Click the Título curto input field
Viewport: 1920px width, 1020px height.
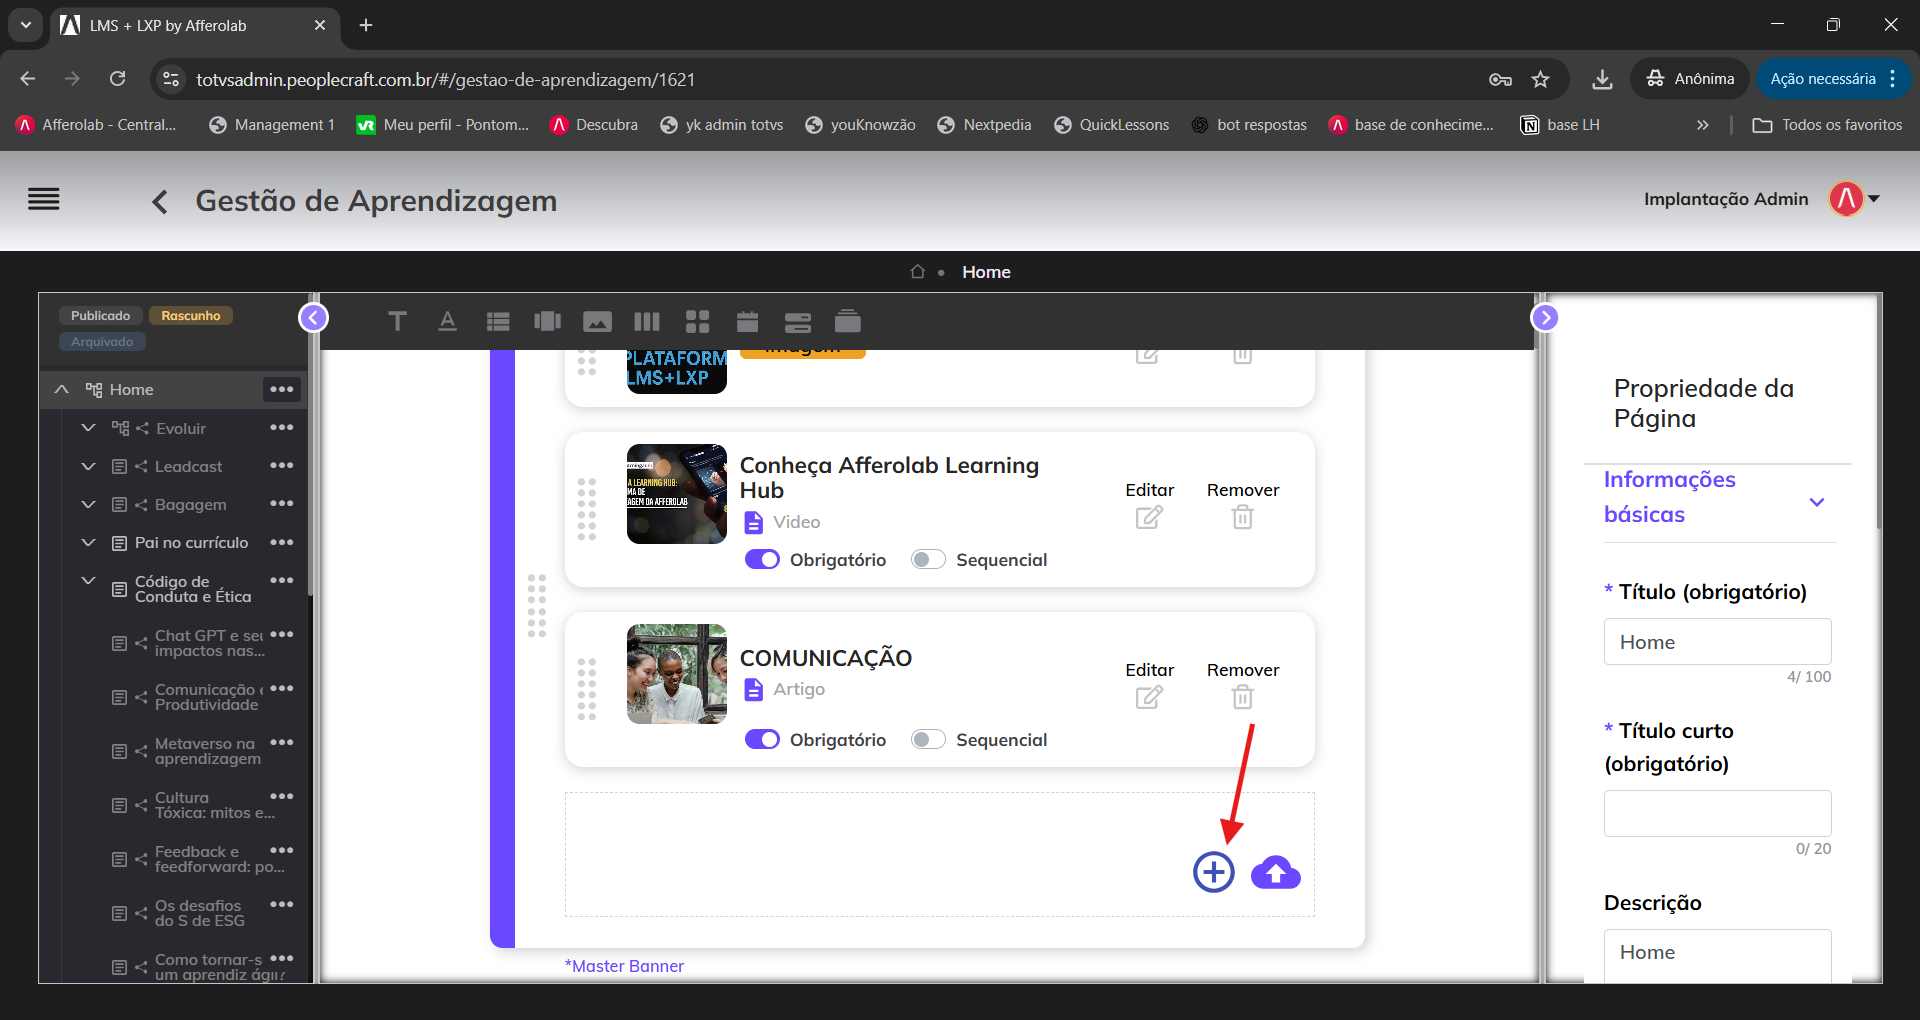point(1717,813)
